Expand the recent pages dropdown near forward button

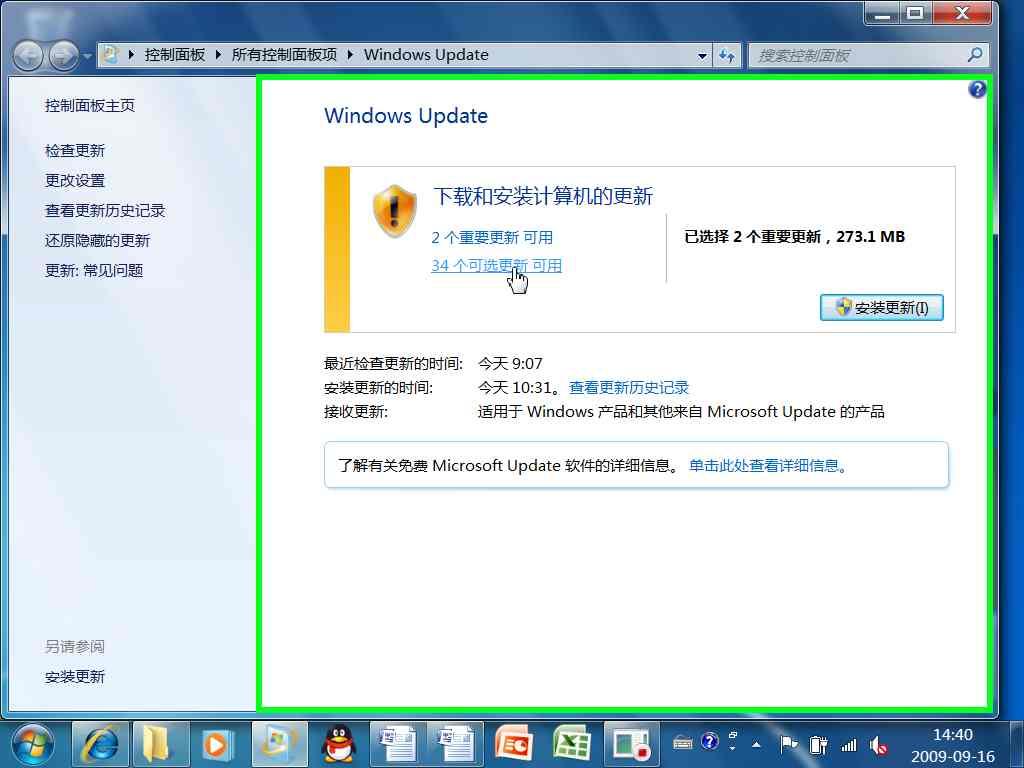point(88,56)
